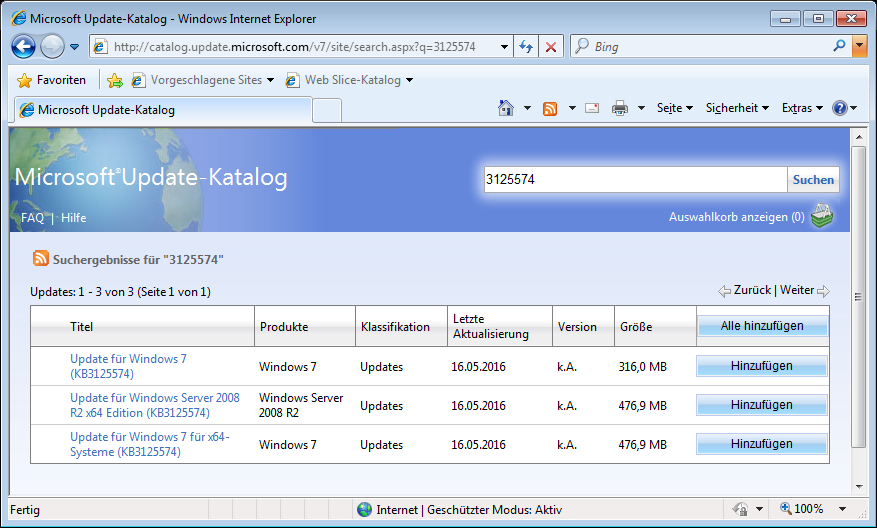Screen dimensions: 877x528
Task: Click the page scrollbar up arrow
Action: (x=859, y=137)
